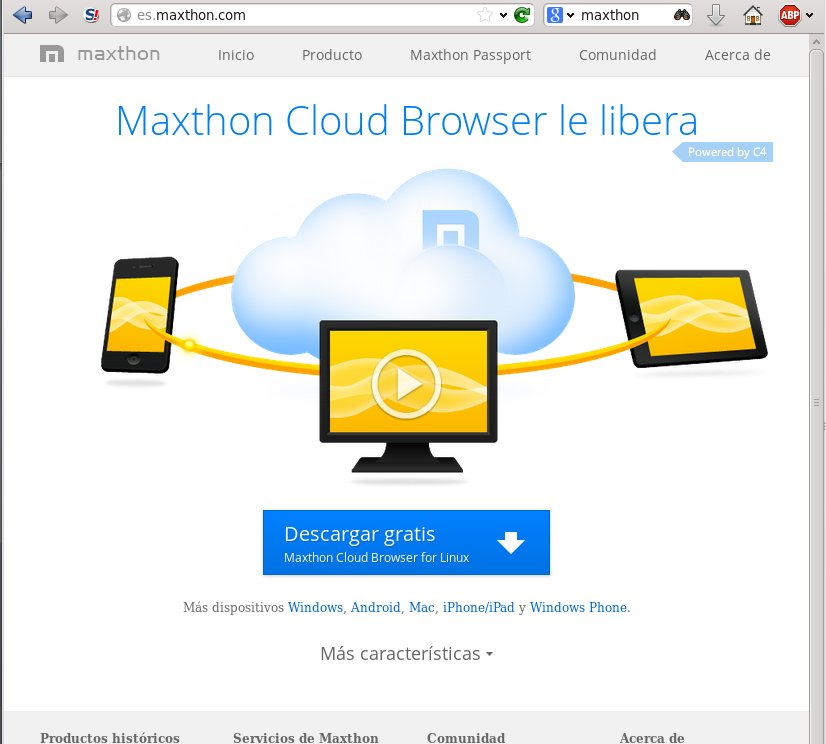Click Acerca de footer heading
The height and width of the screenshot is (744, 826).
tap(652, 737)
